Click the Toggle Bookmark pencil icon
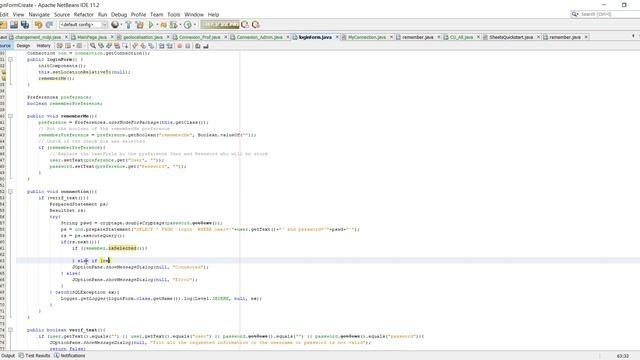The width and height of the screenshot is (640, 360). [x=135, y=46]
